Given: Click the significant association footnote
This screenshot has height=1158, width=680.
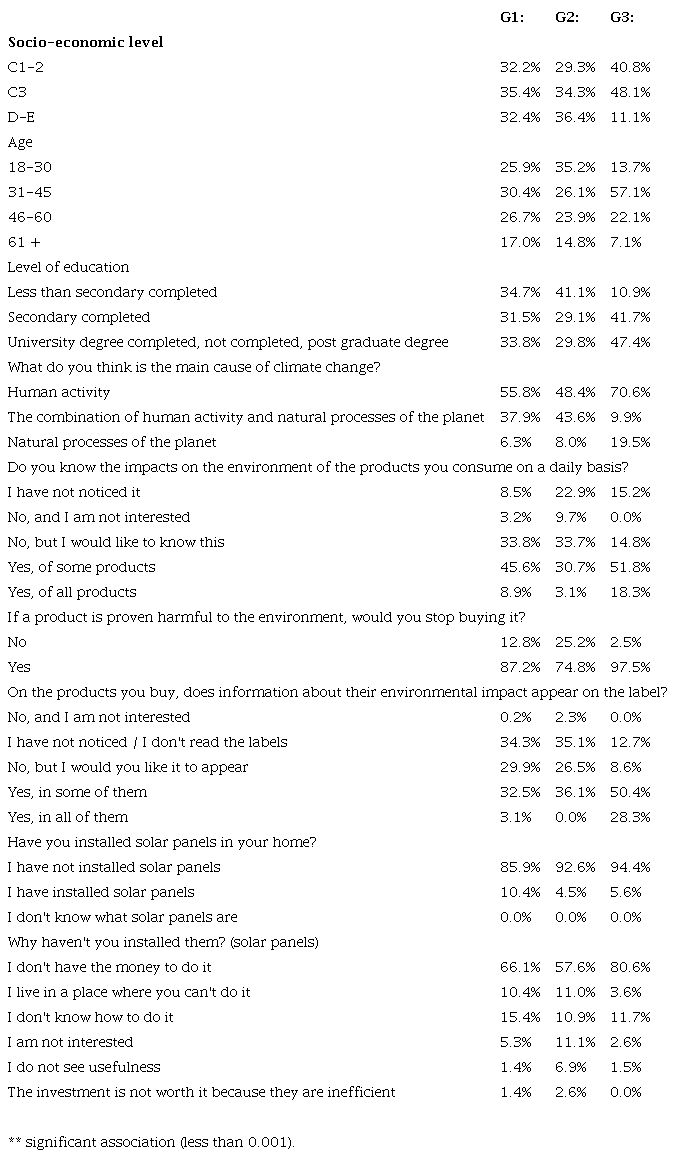Looking at the screenshot, I should coord(151,1141).
